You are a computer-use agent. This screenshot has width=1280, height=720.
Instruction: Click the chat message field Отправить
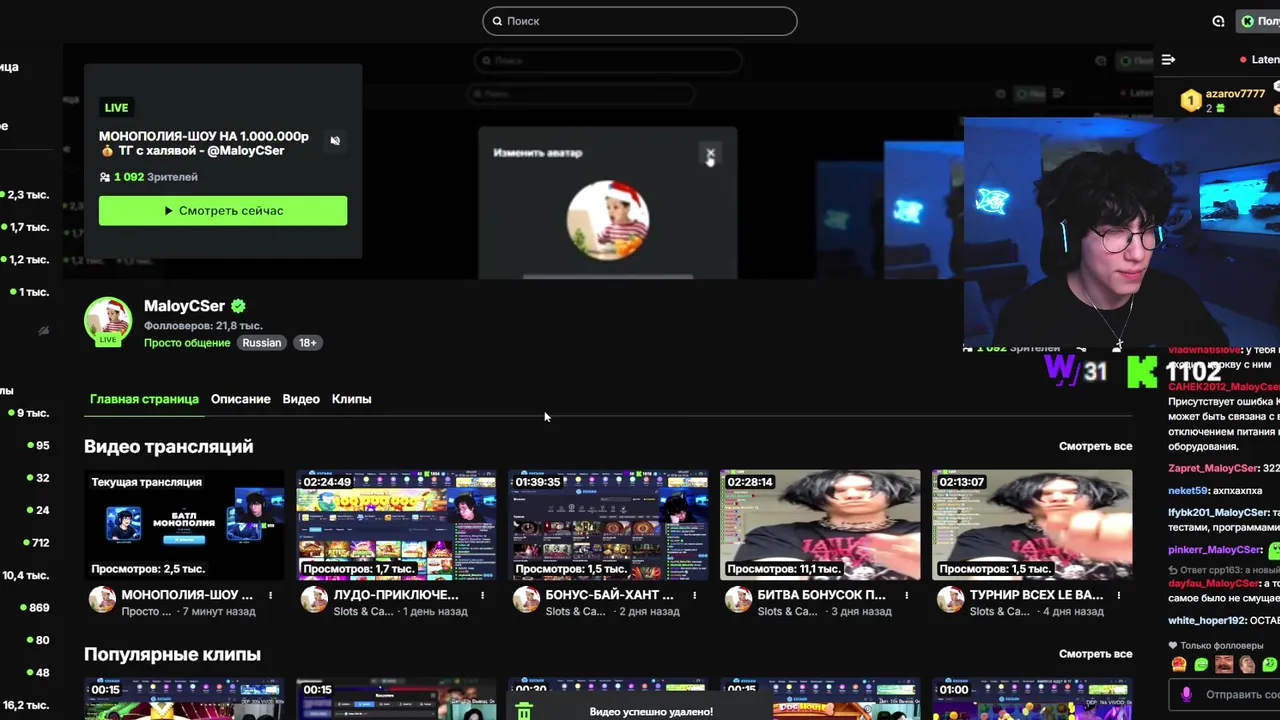1225,694
